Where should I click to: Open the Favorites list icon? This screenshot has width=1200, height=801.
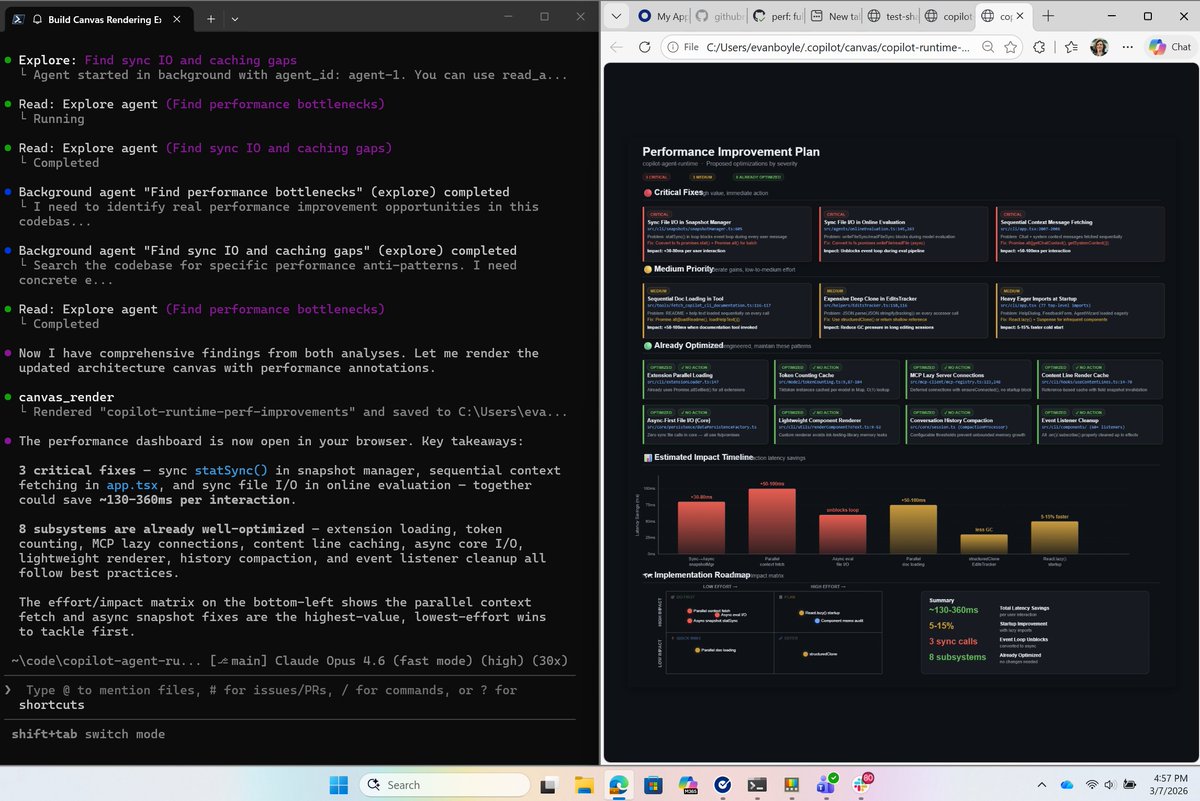pos(1072,47)
